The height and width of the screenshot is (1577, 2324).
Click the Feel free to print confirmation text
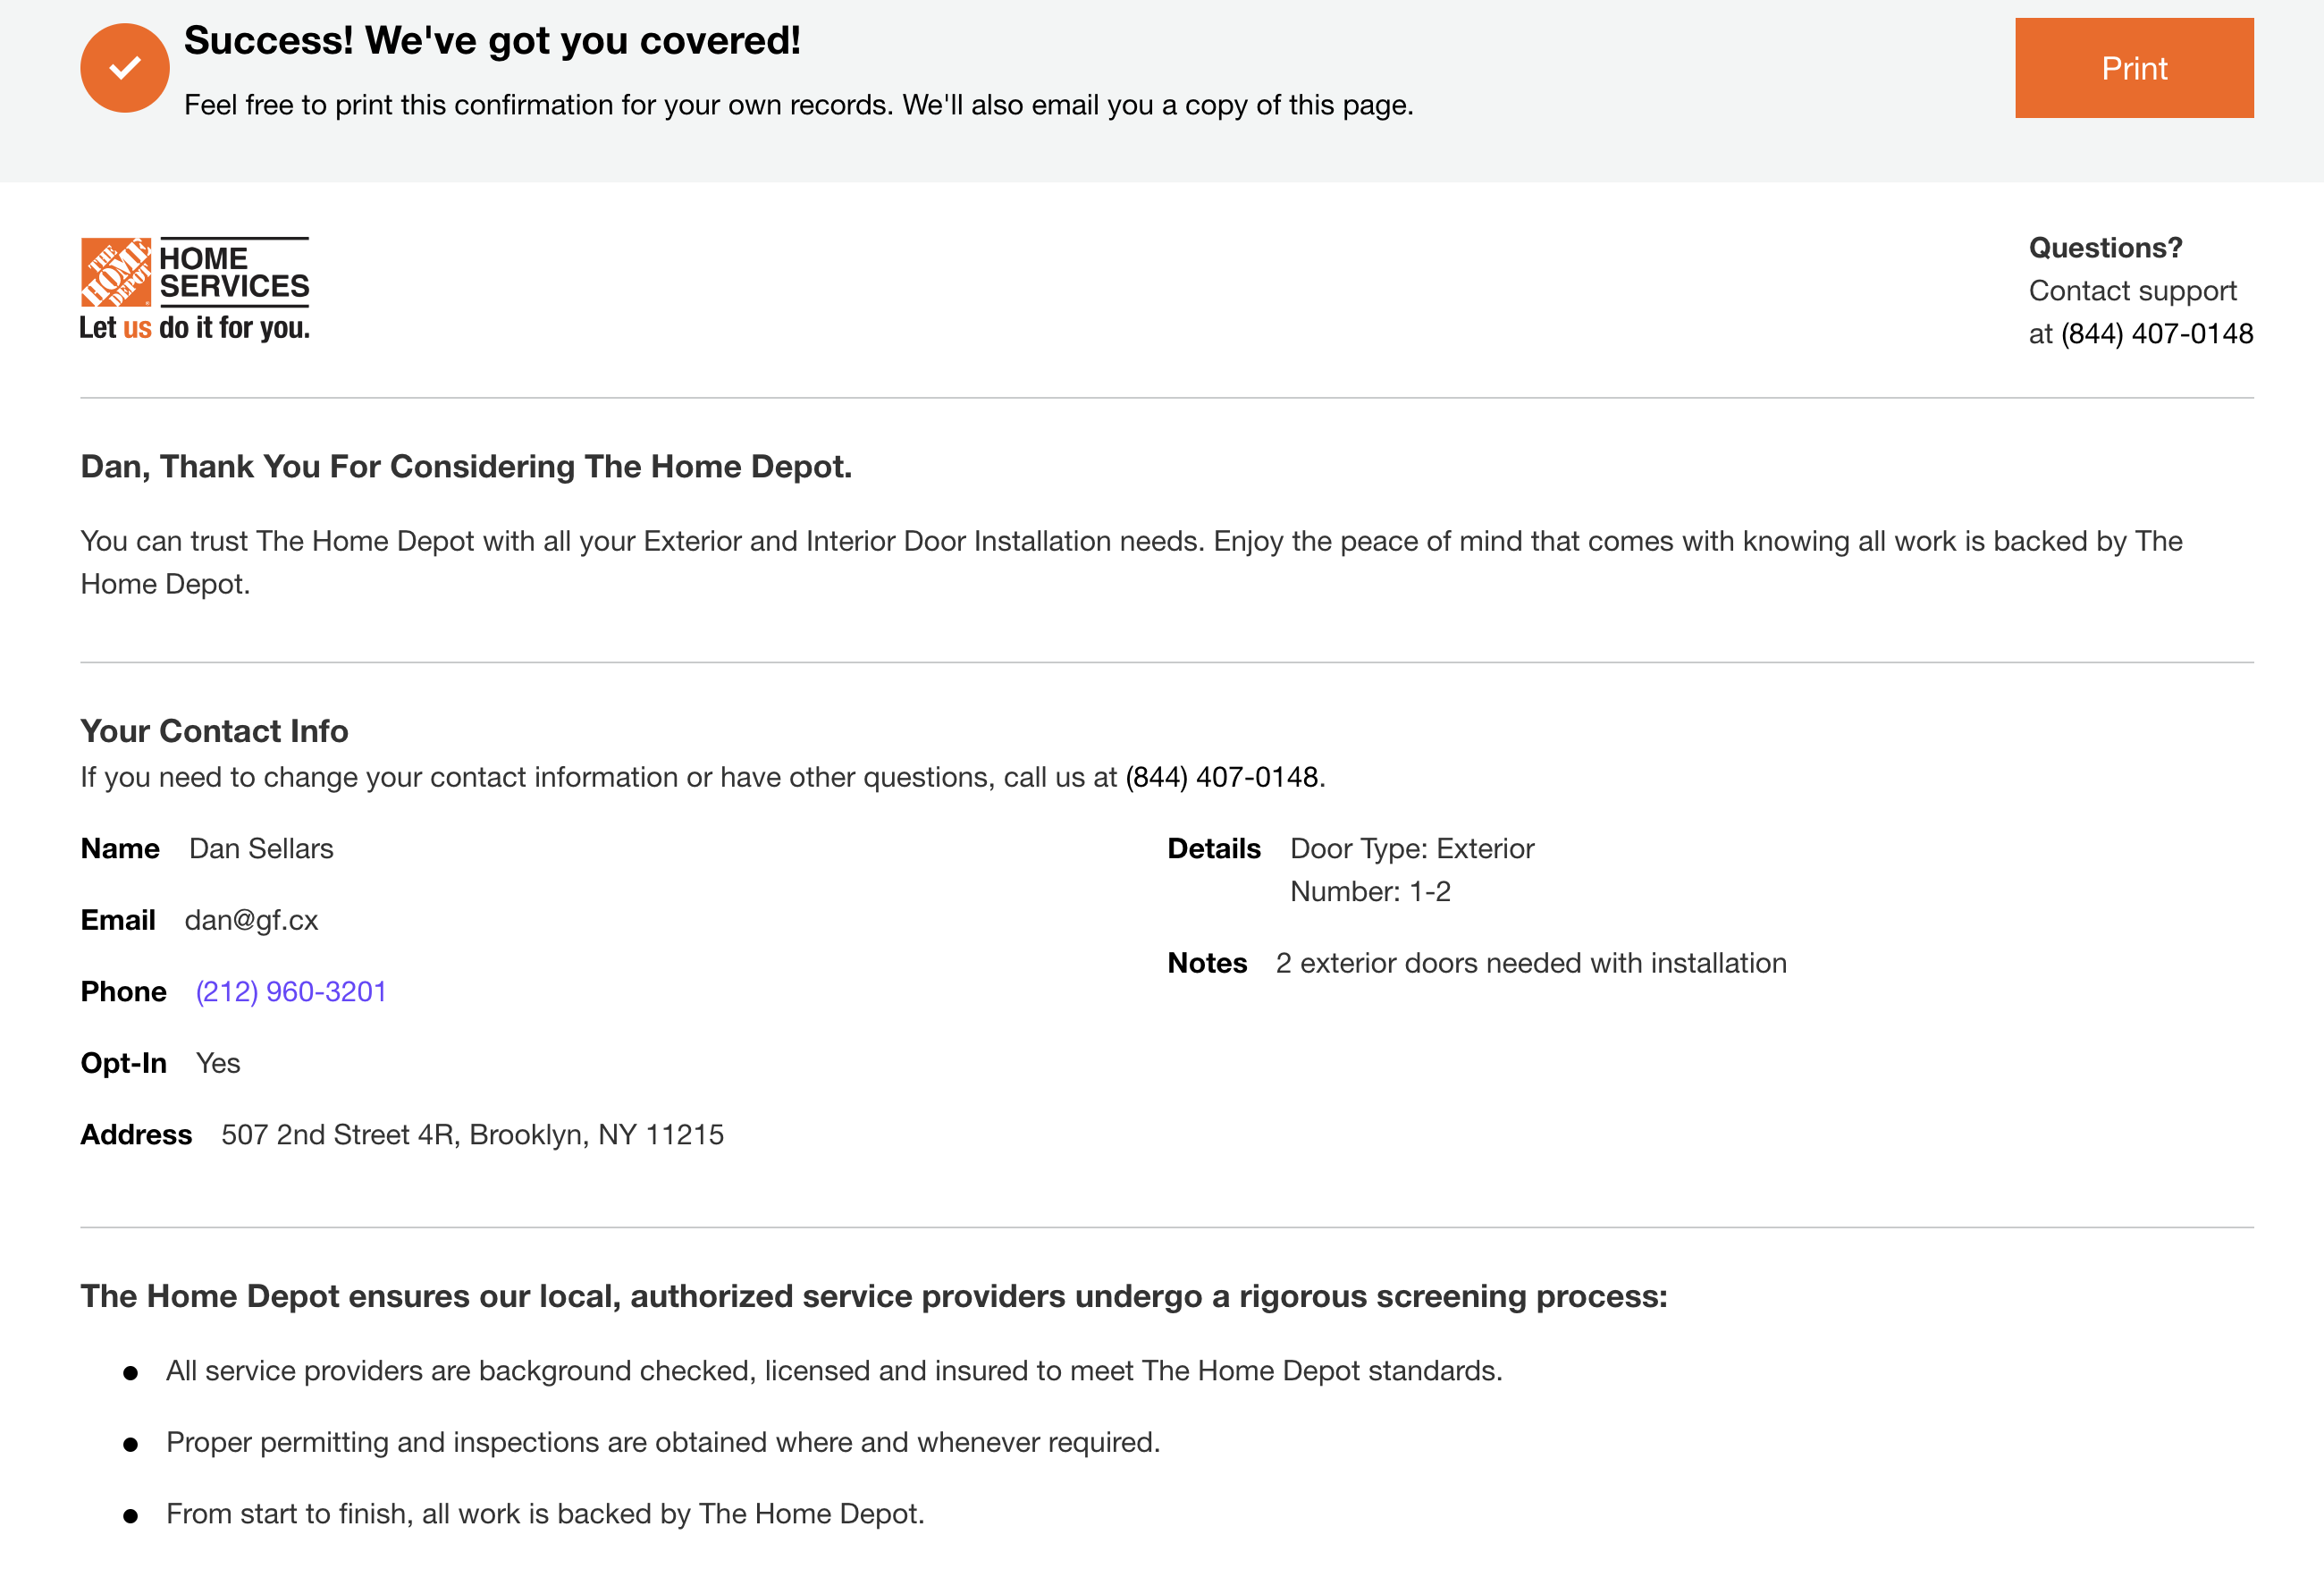click(799, 105)
